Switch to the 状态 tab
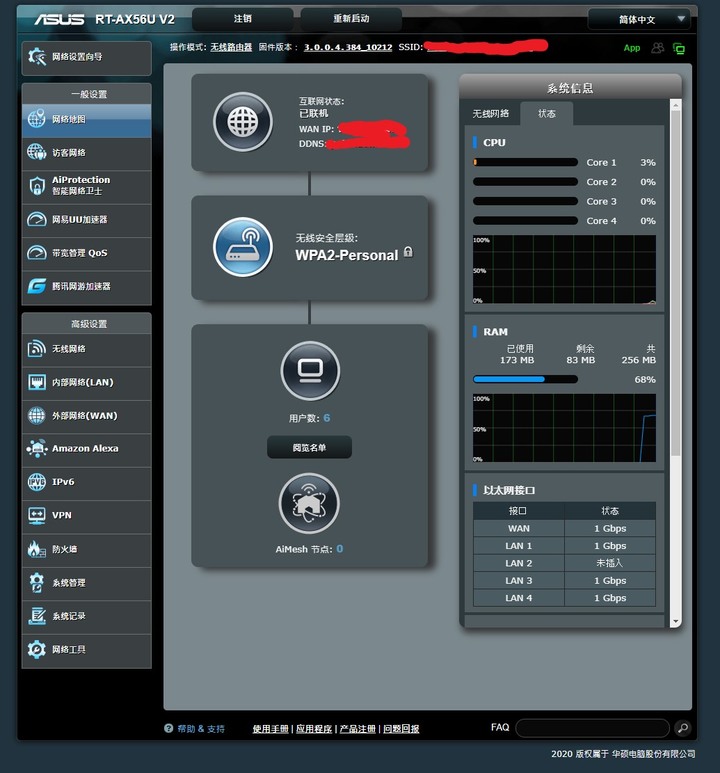This screenshot has height=773, width=720. pyautogui.click(x=546, y=114)
